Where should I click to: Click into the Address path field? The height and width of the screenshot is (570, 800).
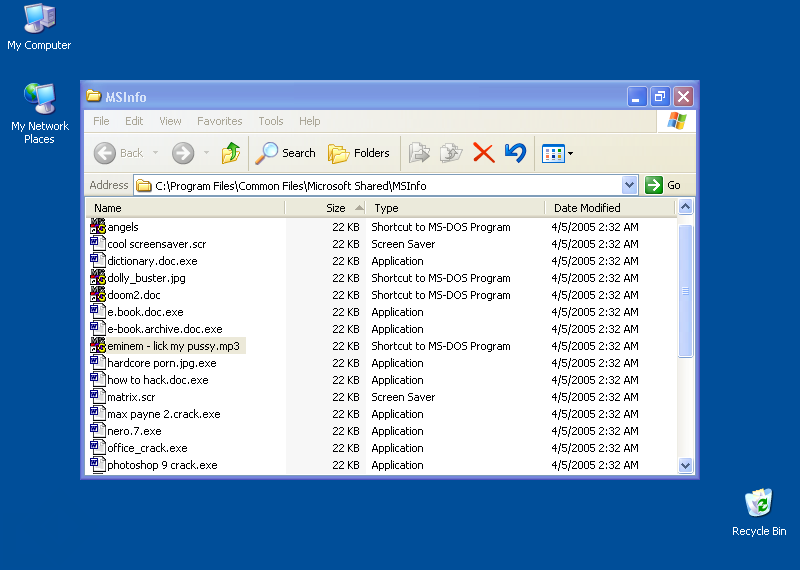coord(378,186)
